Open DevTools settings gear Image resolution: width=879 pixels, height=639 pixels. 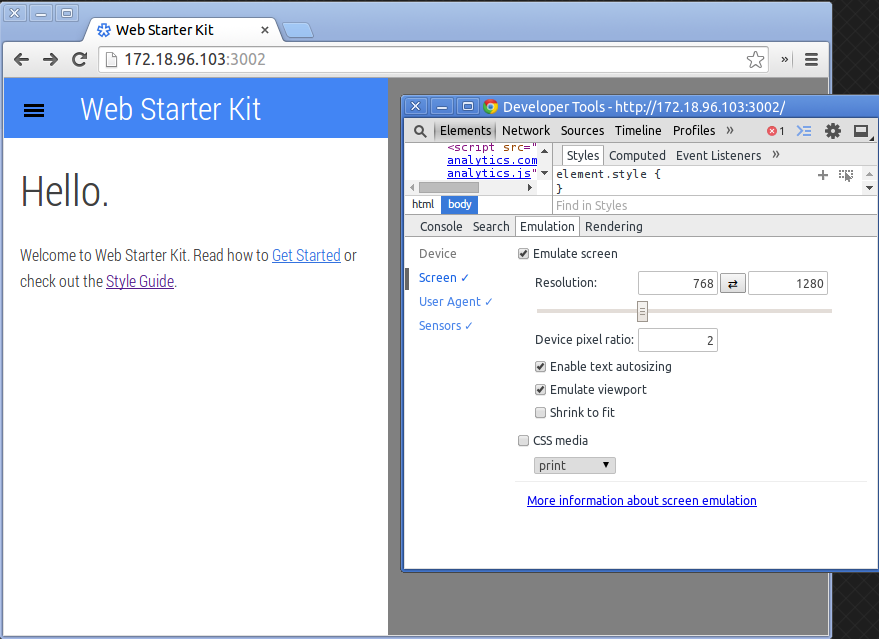(832, 131)
